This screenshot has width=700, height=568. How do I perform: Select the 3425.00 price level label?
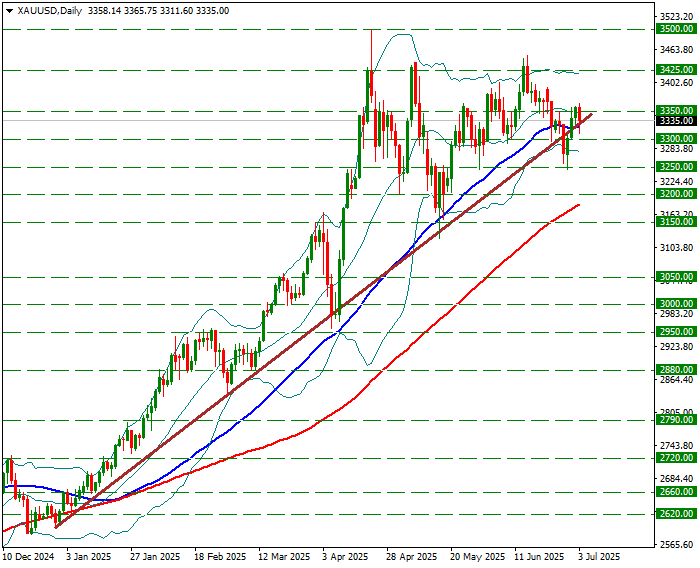[676, 70]
